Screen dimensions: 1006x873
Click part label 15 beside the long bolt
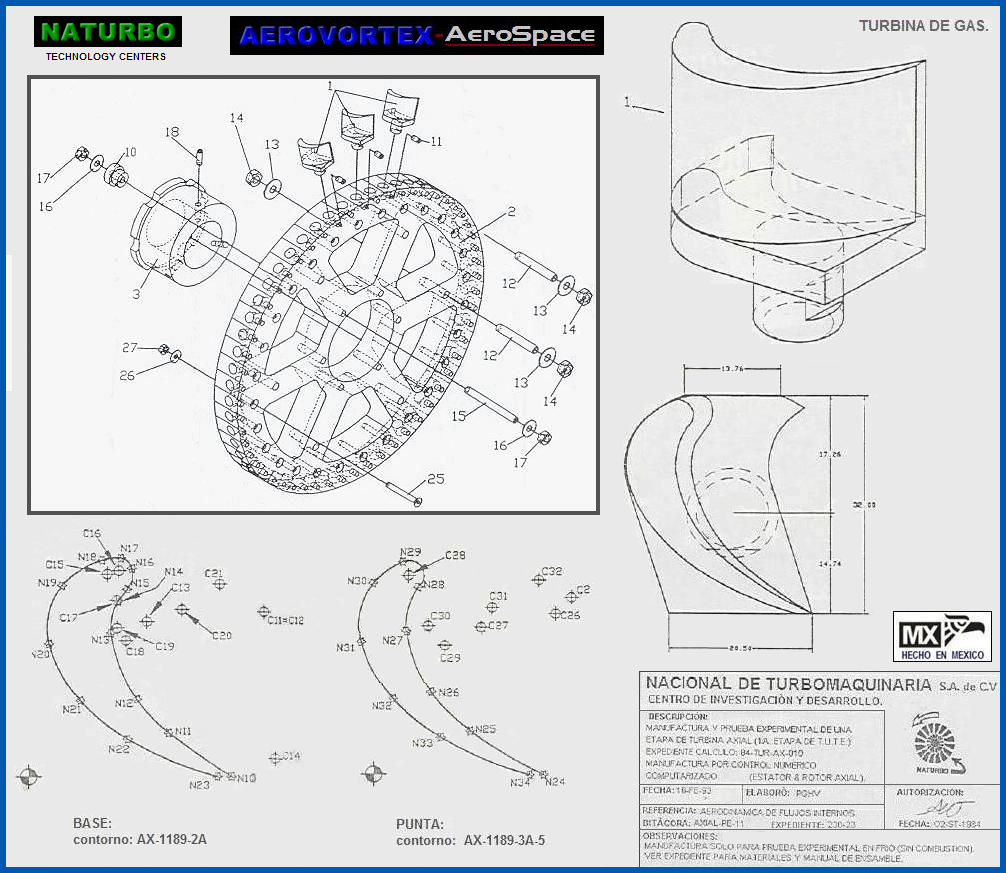point(459,416)
